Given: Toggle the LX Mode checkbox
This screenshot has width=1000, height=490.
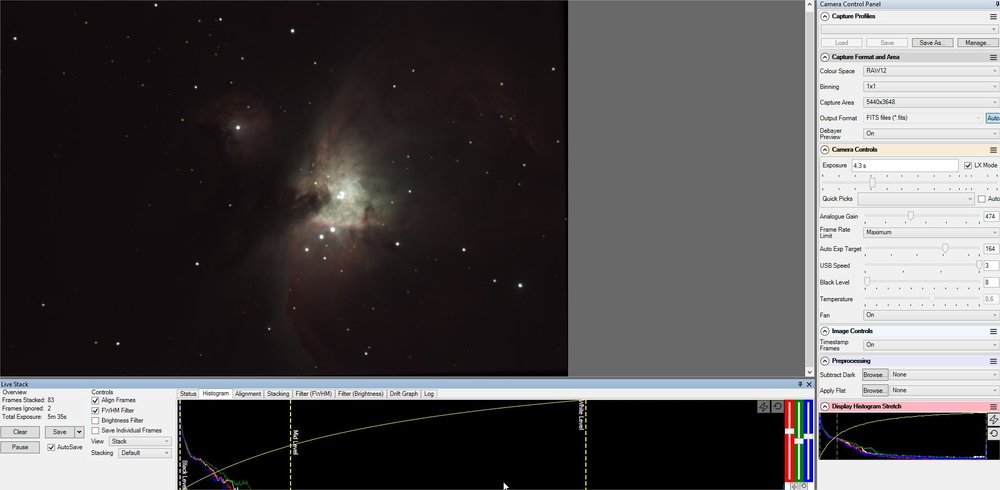Looking at the screenshot, I should click(968, 165).
